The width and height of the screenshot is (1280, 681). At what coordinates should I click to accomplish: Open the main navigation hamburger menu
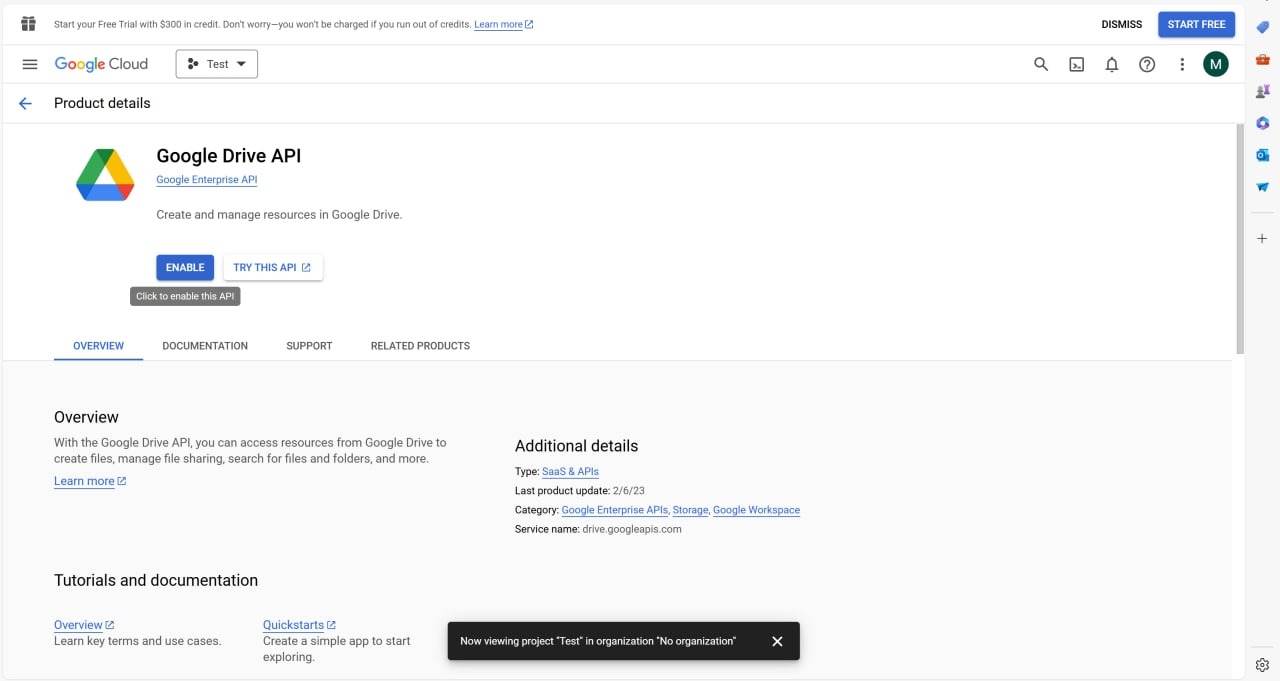click(30, 64)
